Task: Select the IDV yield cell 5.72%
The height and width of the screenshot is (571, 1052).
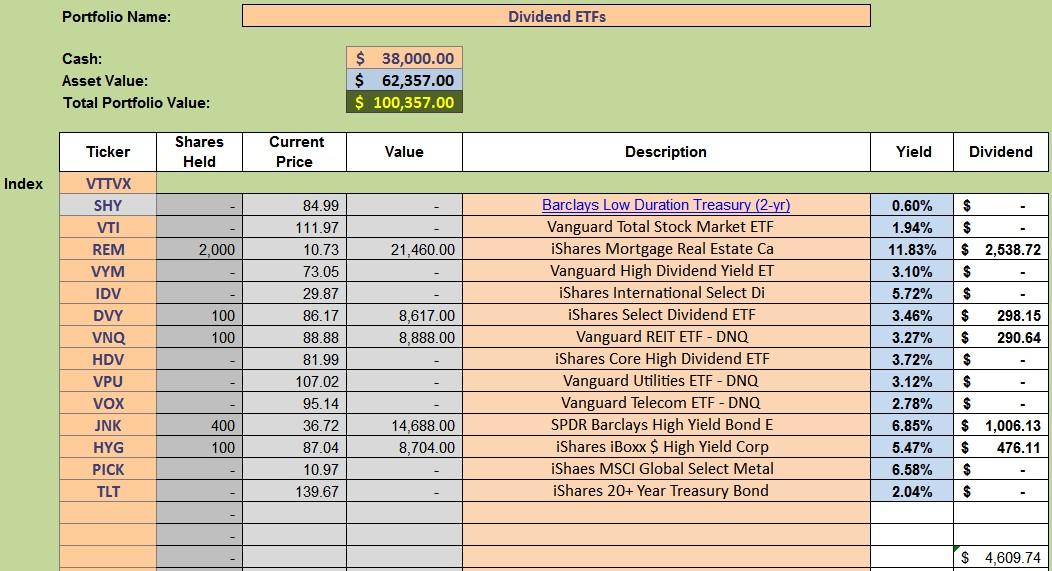Action: coord(912,293)
